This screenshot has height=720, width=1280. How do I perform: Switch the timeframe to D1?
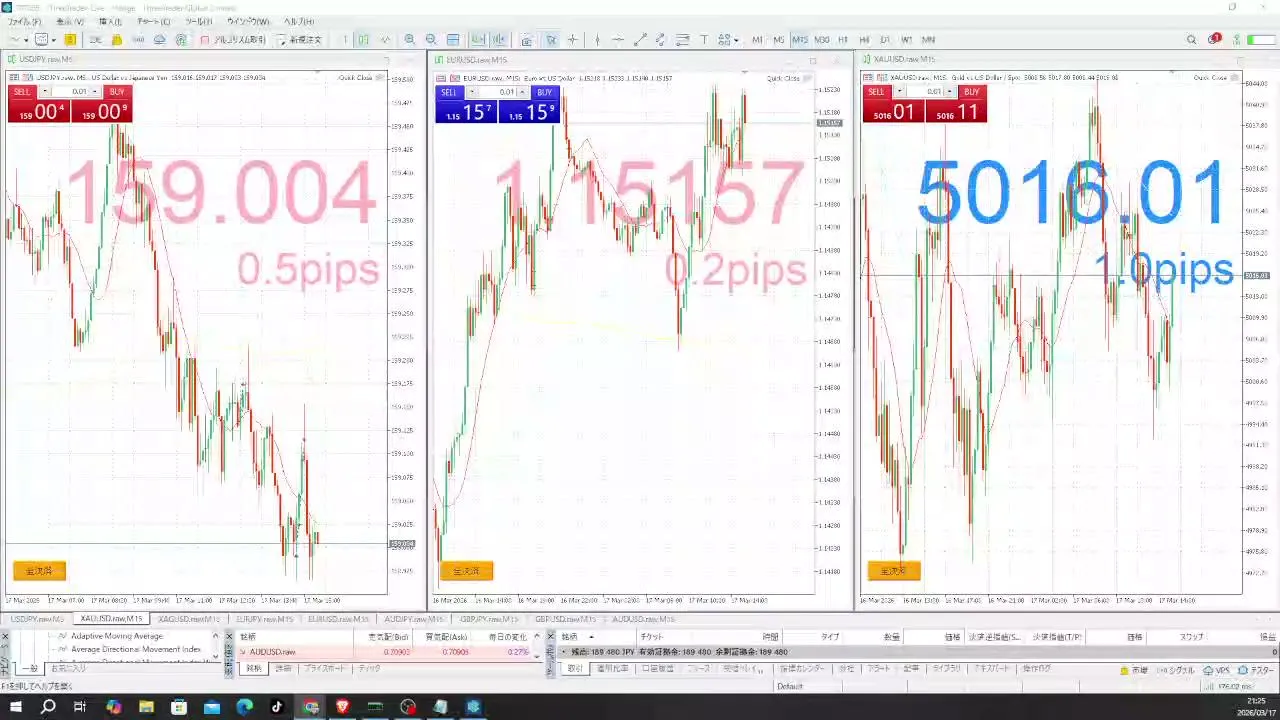coord(885,40)
